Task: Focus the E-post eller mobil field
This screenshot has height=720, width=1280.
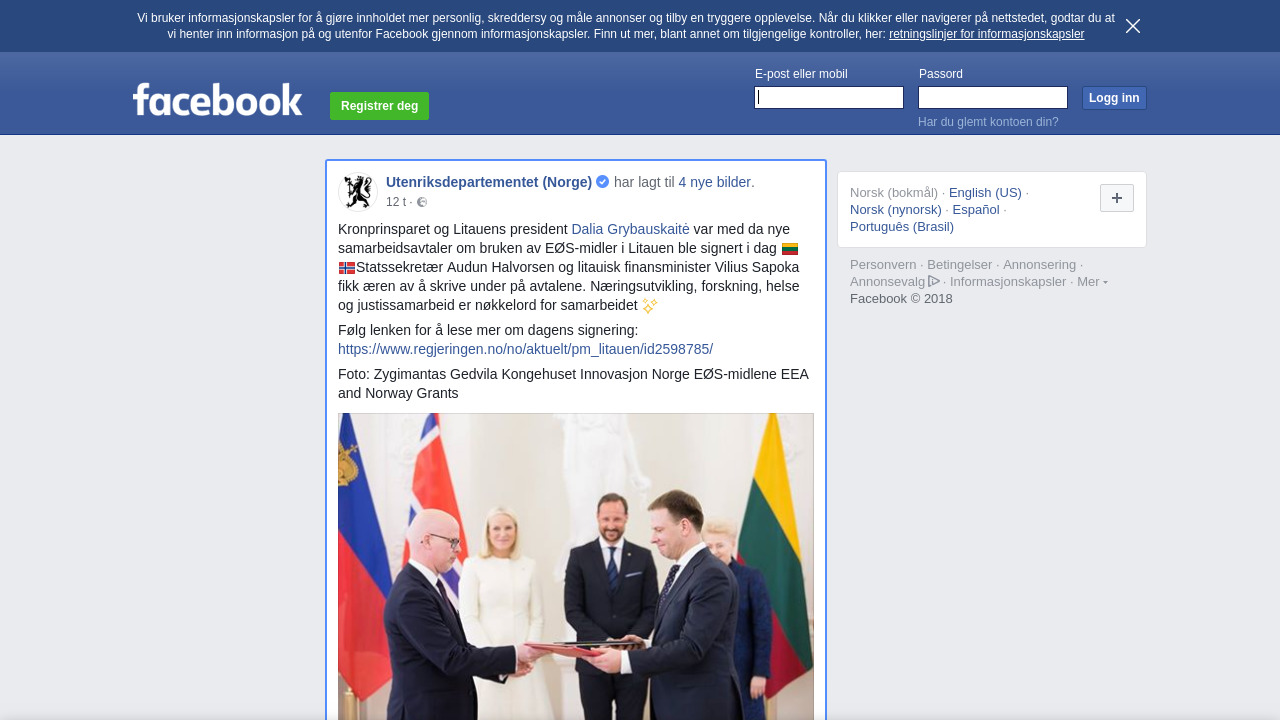Action: tap(829, 97)
